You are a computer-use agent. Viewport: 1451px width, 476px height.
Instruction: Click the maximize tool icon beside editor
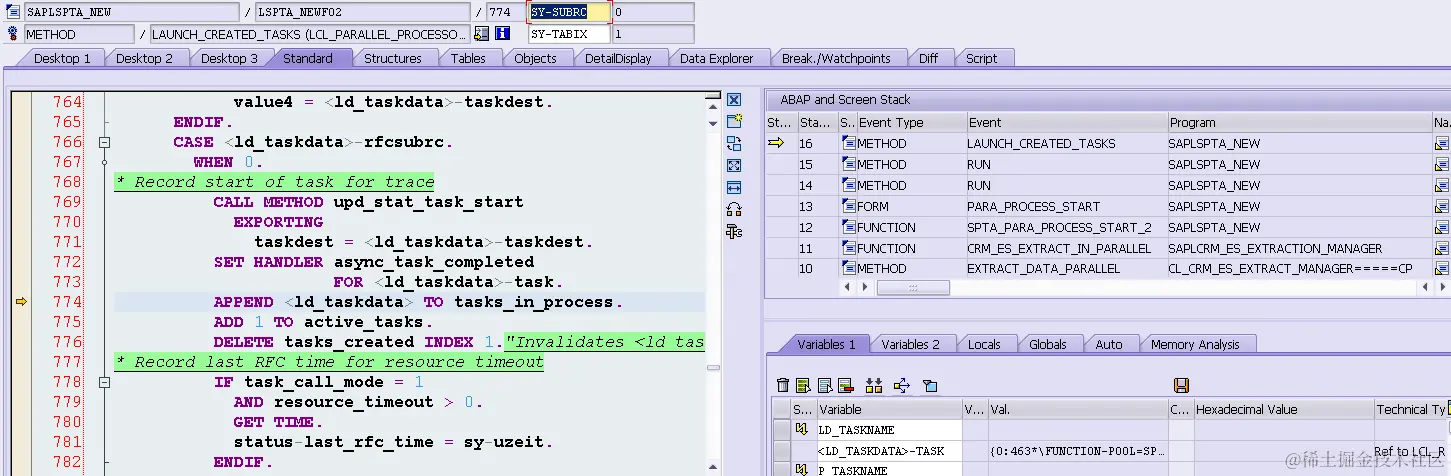pos(734,165)
